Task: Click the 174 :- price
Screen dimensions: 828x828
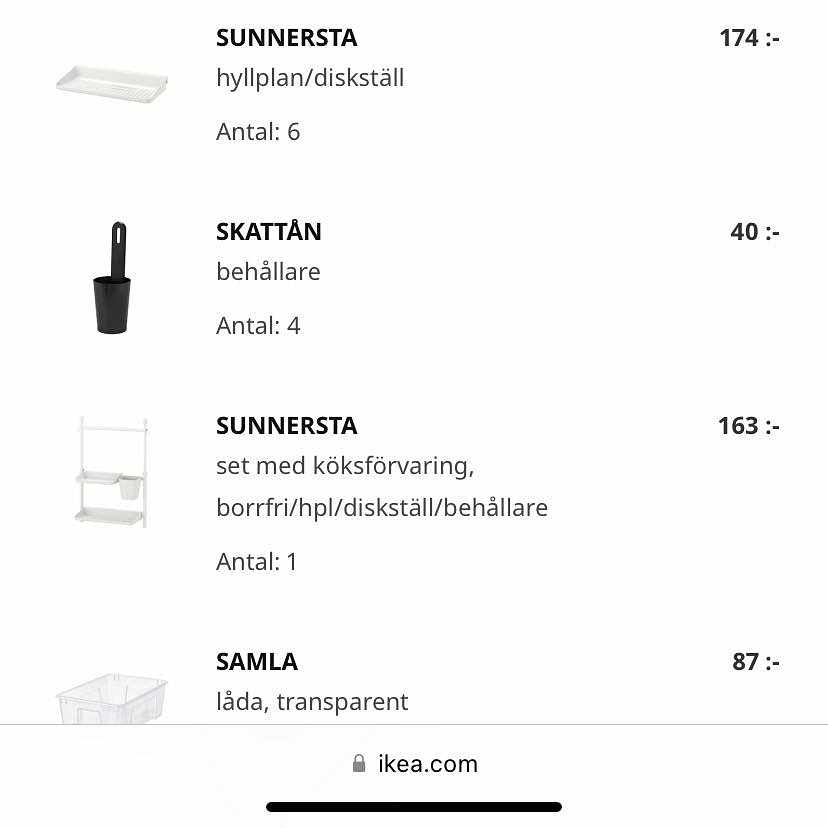Action: pos(748,38)
